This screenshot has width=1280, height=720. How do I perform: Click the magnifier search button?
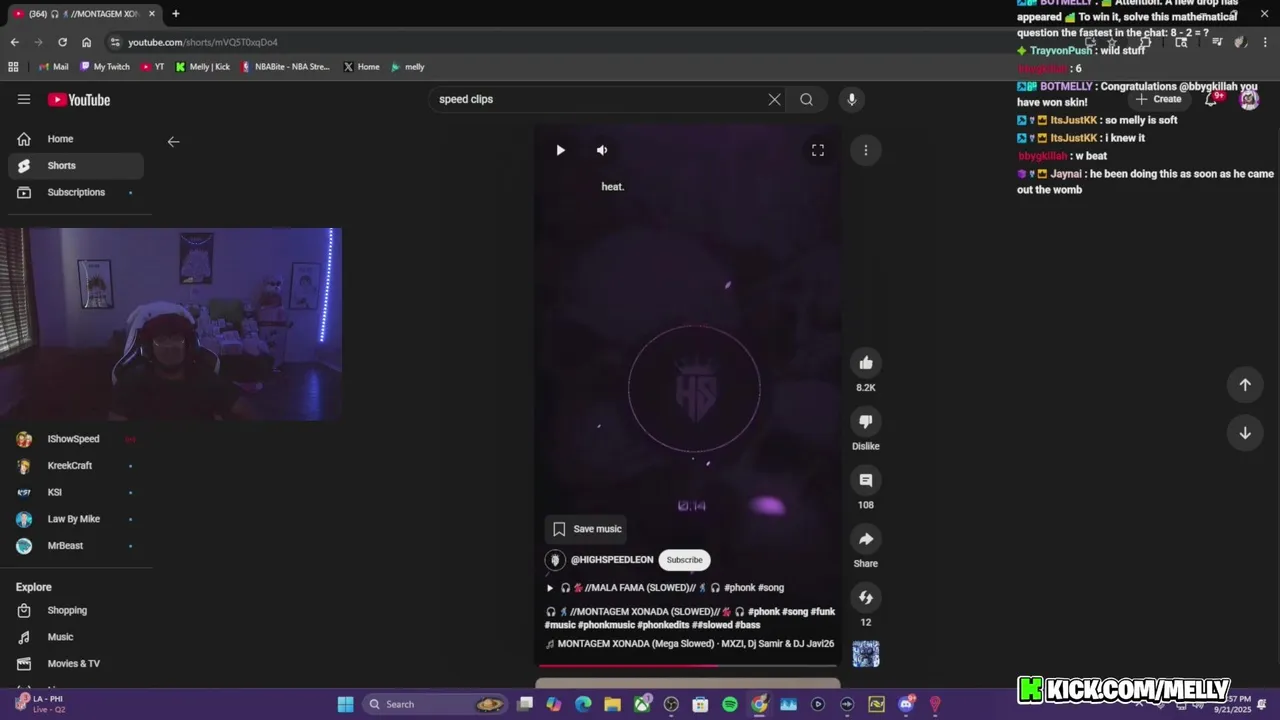pos(806,99)
